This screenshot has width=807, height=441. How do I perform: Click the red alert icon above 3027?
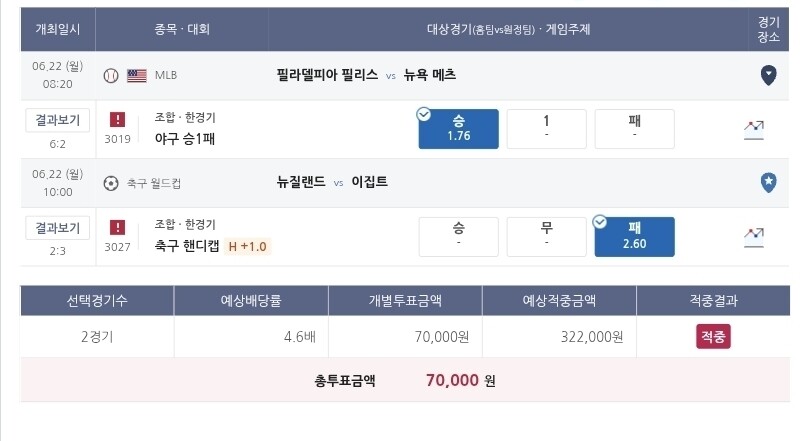tap(117, 227)
